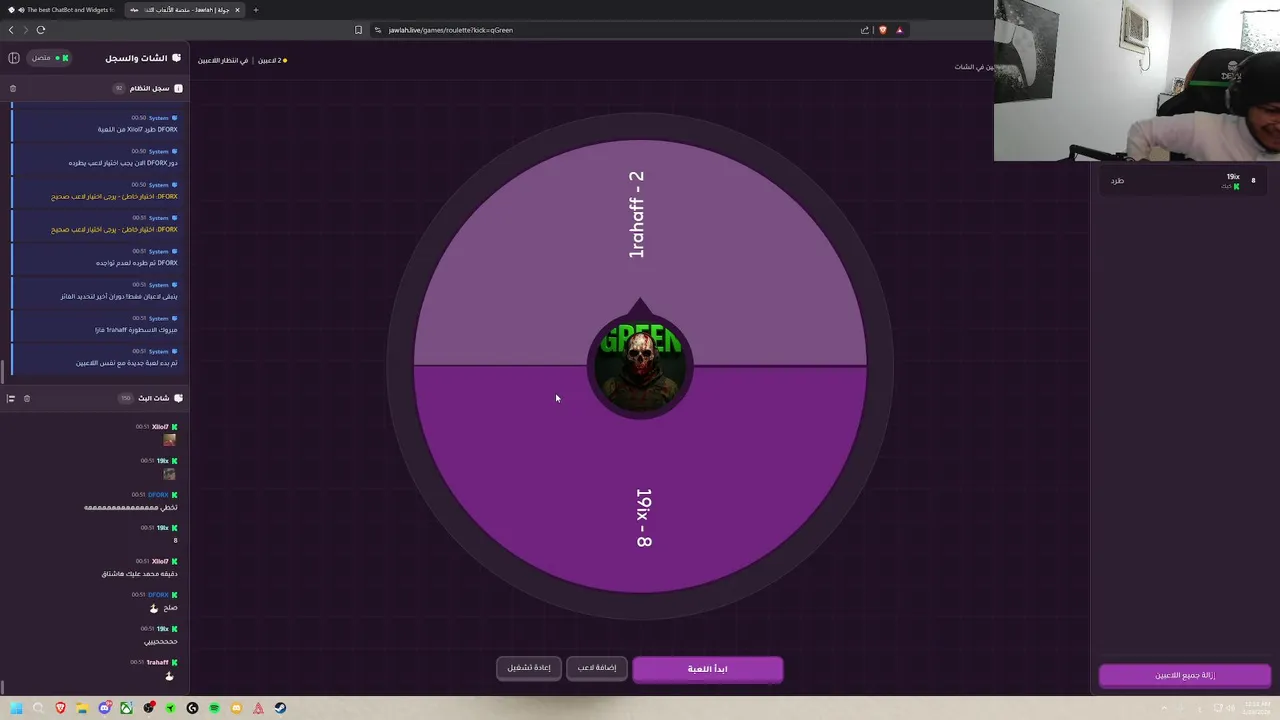Switch to The best ChatBot and Widgets tab

(x=62, y=10)
